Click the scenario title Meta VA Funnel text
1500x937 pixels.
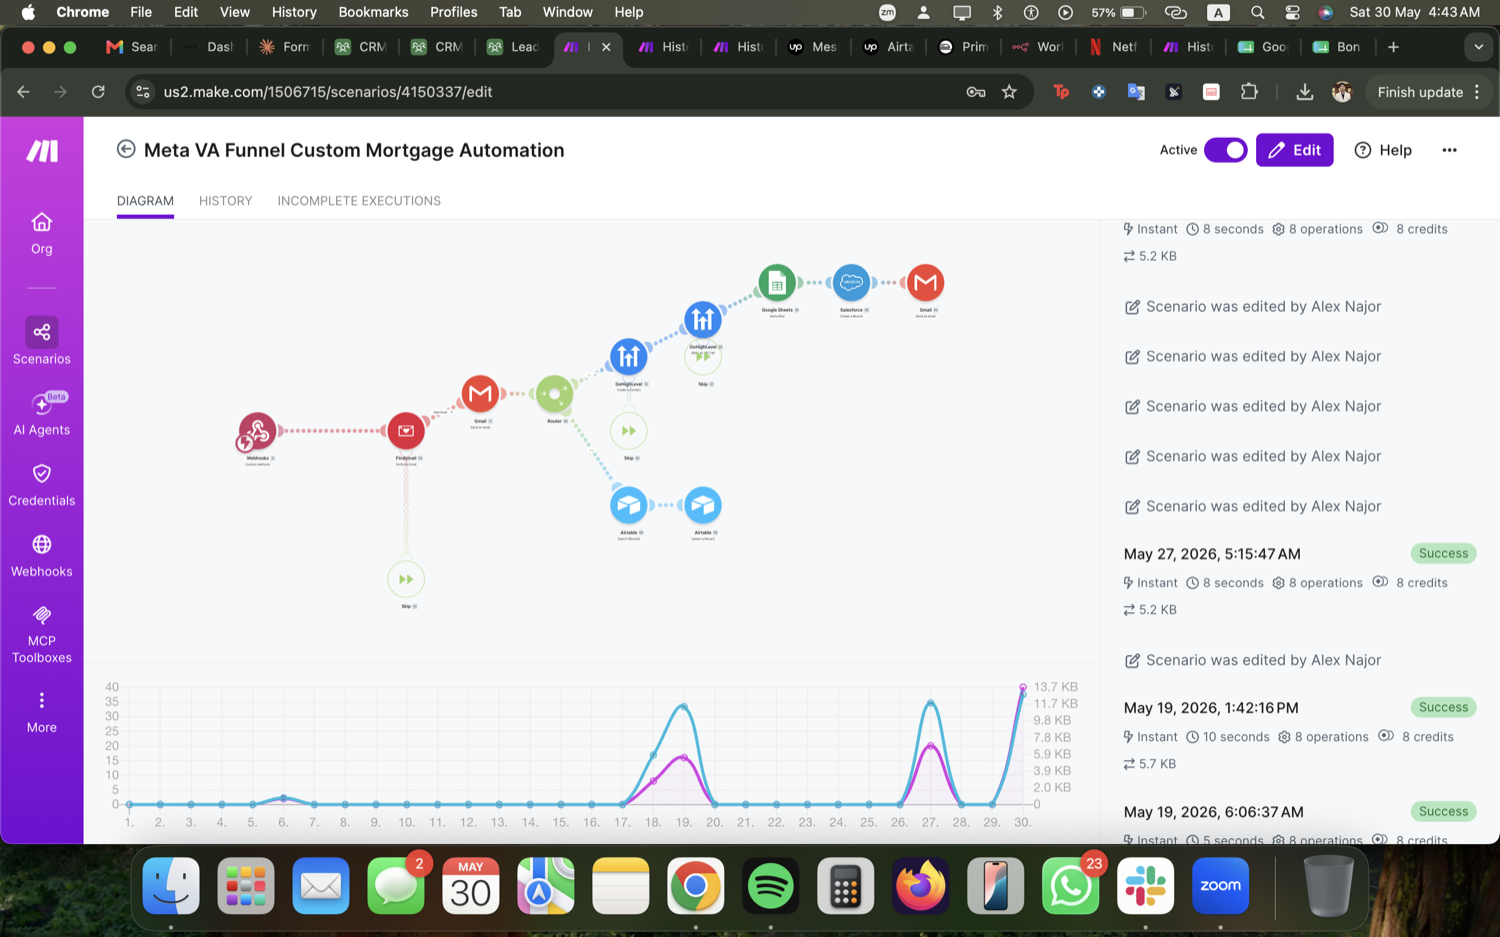[354, 150]
